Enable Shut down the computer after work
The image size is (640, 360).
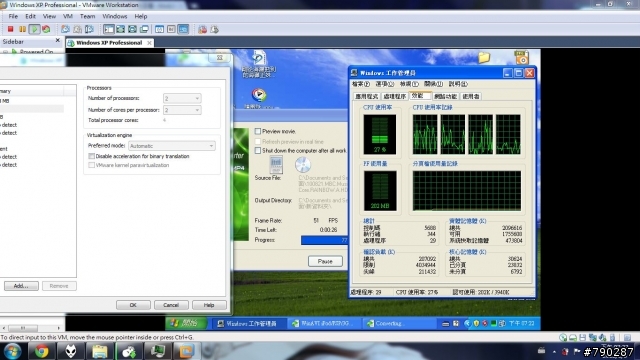point(258,151)
